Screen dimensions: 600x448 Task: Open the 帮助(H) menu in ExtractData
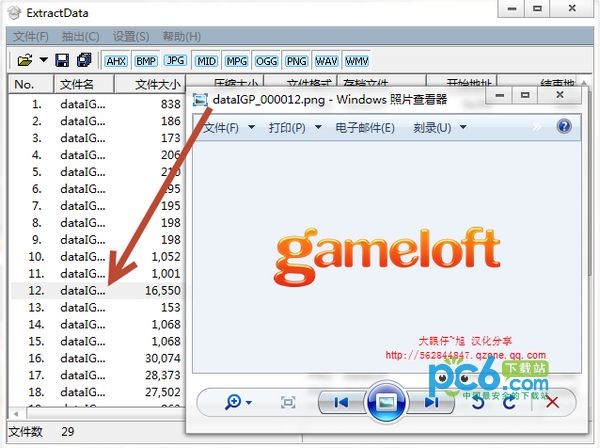(x=182, y=37)
